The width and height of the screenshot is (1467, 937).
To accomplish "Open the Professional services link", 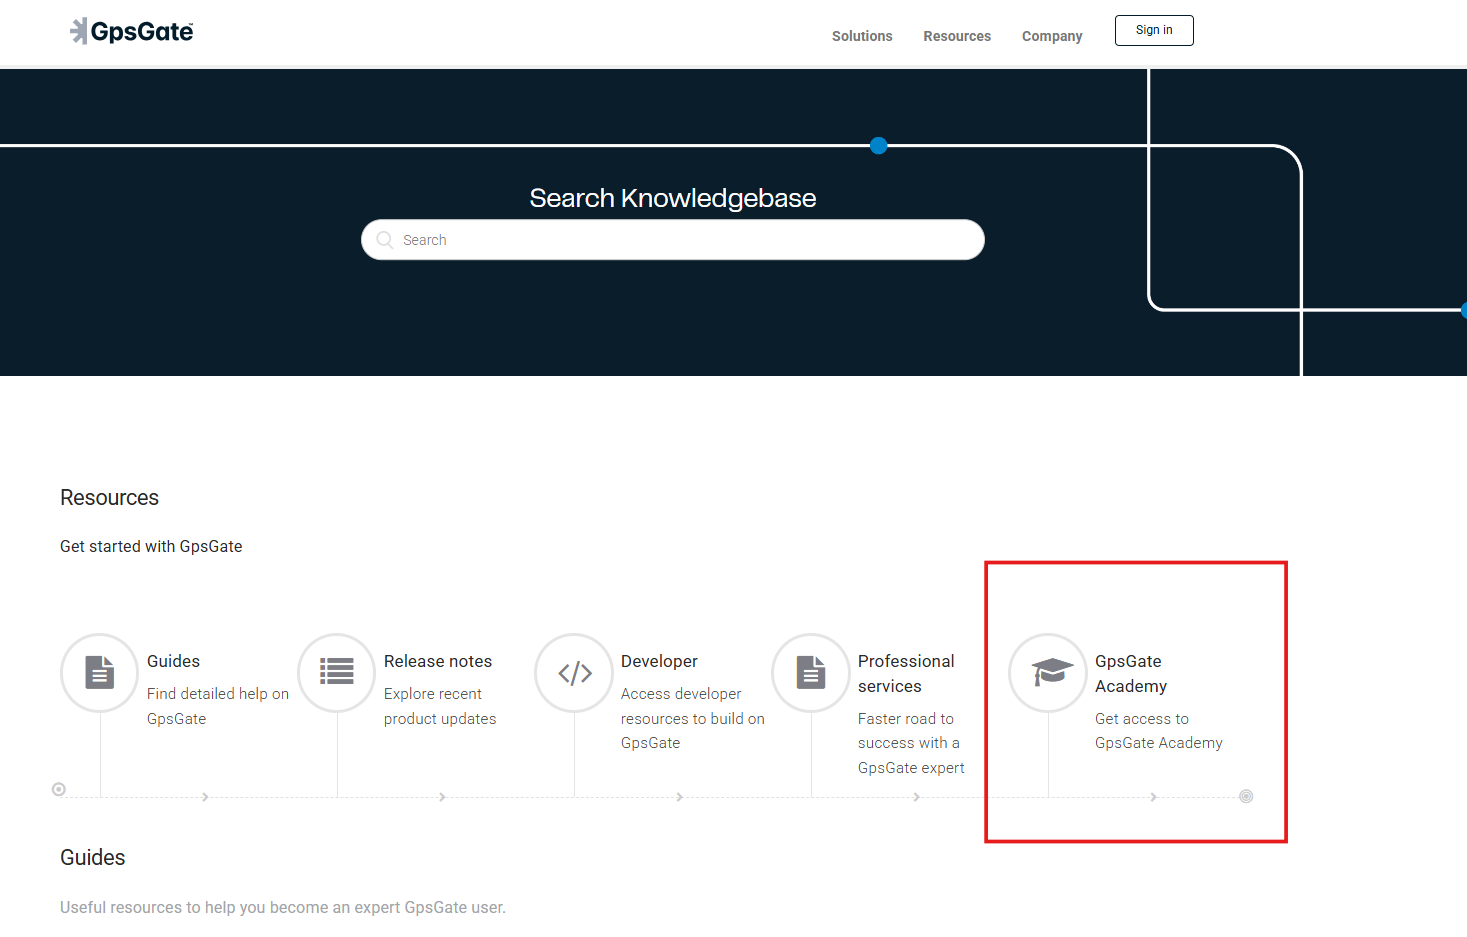I will pyautogui.click(x=906, y=674).
